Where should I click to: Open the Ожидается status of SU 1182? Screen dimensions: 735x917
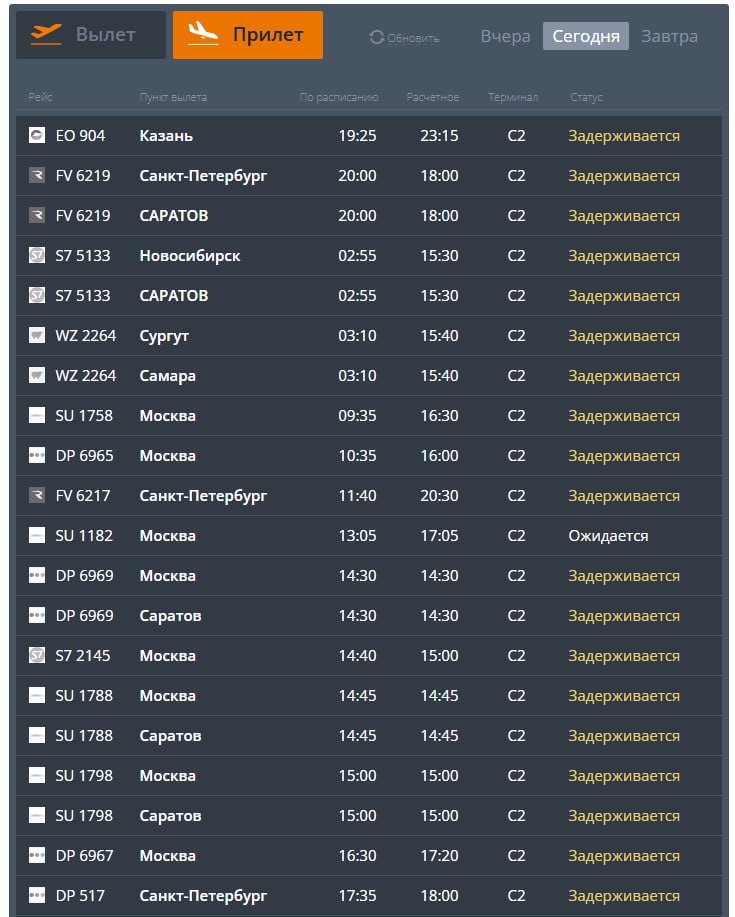(608, 535)
